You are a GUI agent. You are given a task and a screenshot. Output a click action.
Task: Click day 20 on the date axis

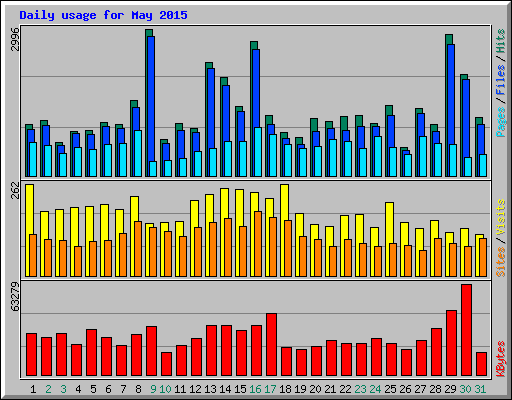315,389
